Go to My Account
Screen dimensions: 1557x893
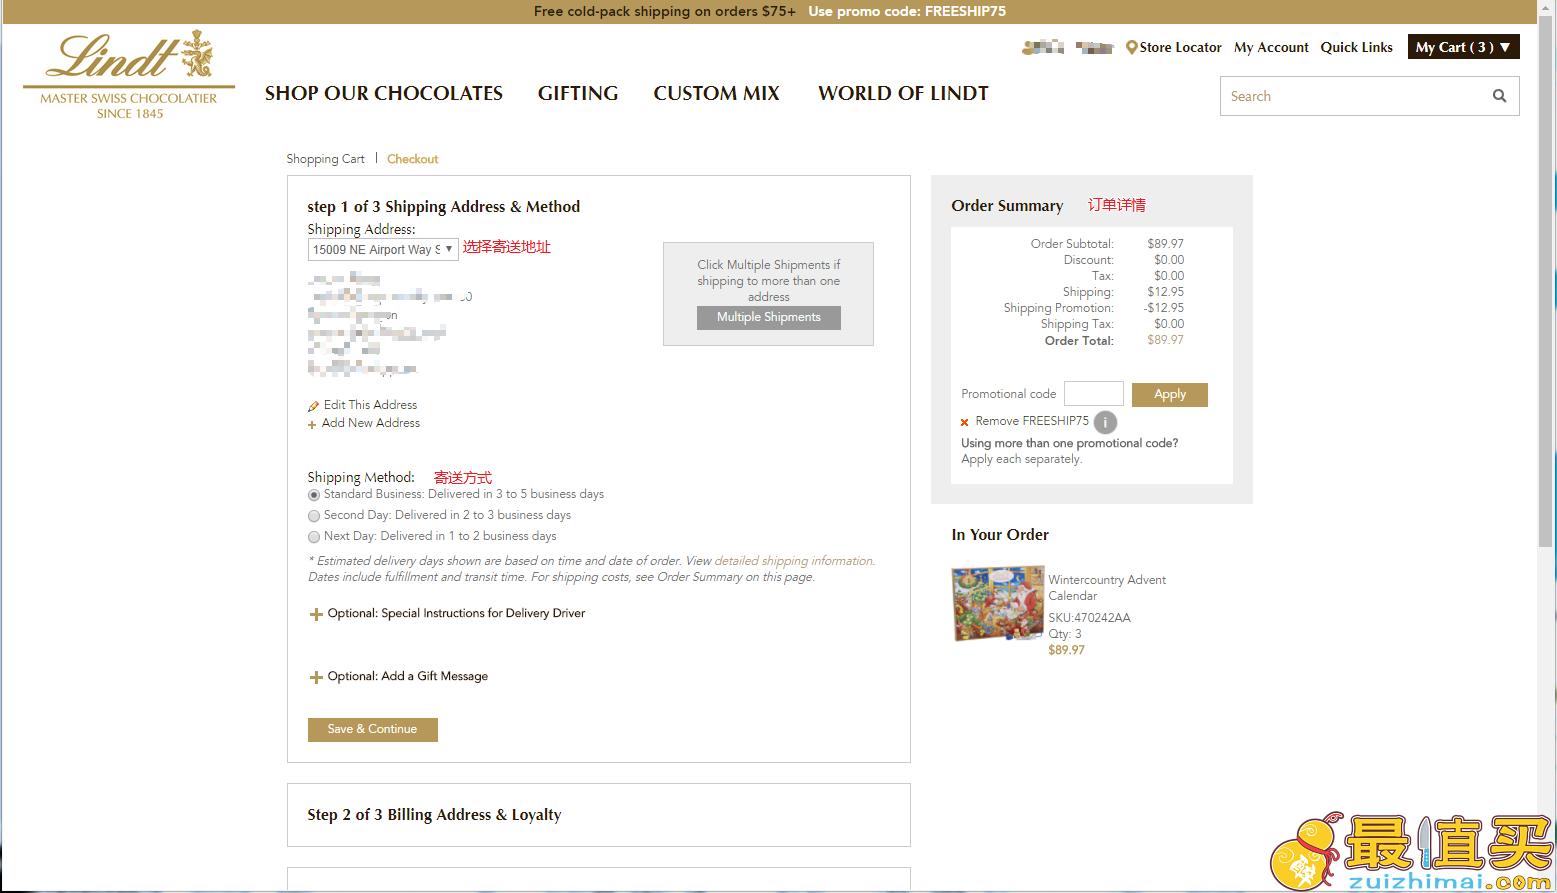tap(1271, 47)
